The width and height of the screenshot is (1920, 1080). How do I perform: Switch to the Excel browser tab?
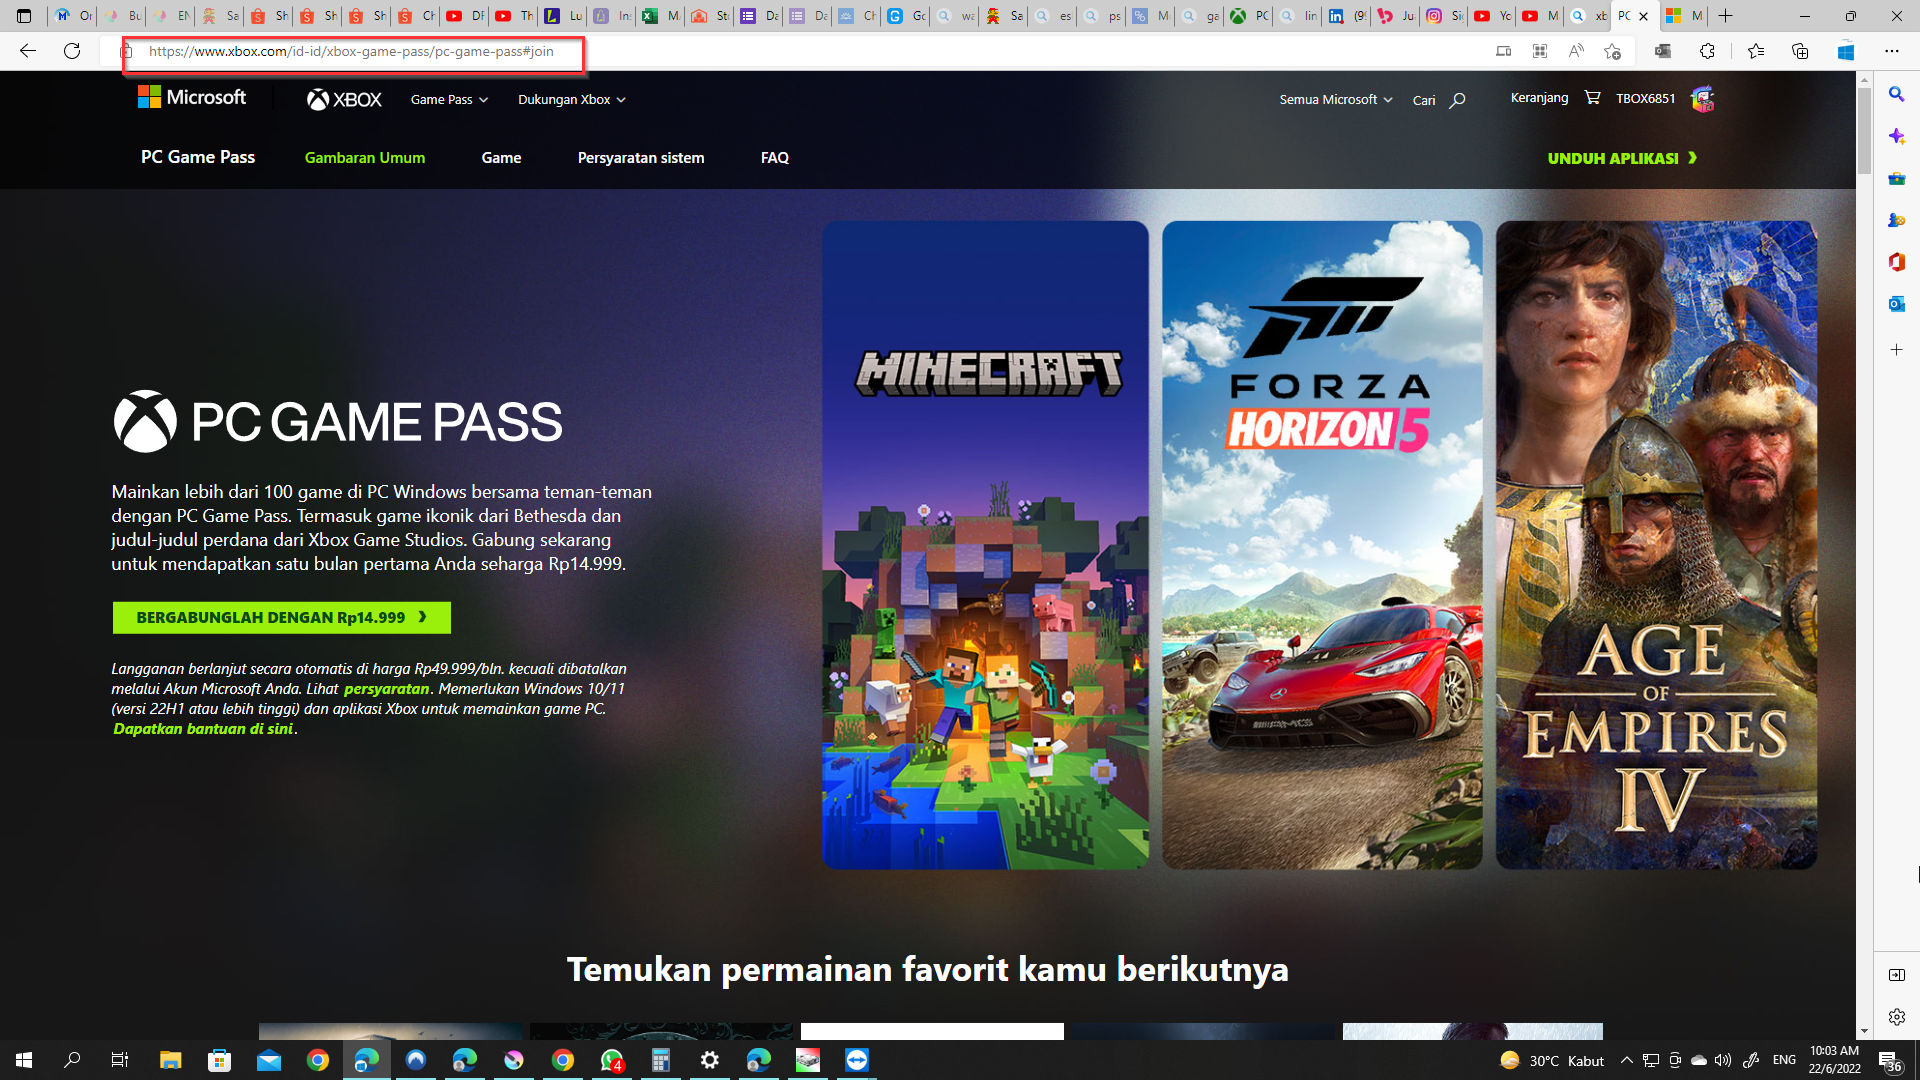pyautogui.click(x=660, y=16)
